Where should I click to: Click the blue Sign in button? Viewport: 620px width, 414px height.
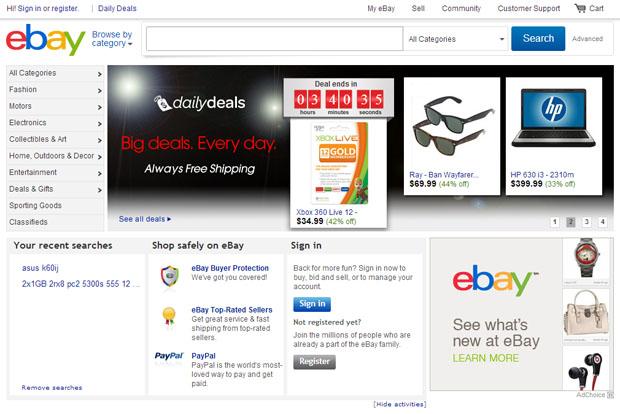(x=312, y=304)
